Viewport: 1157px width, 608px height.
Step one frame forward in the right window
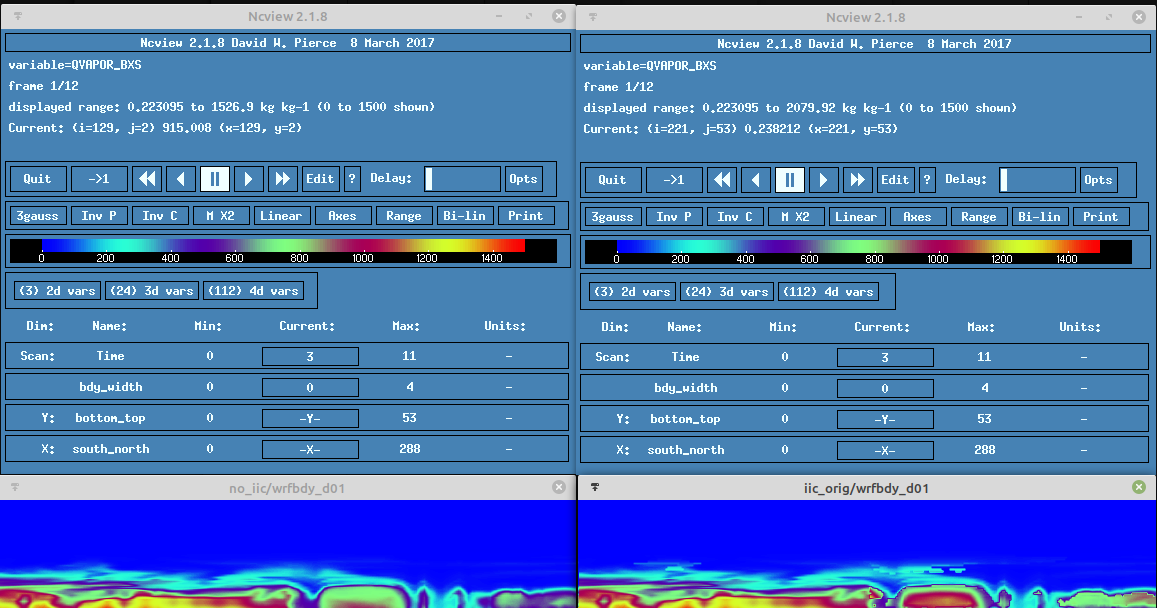click(825, 180)
